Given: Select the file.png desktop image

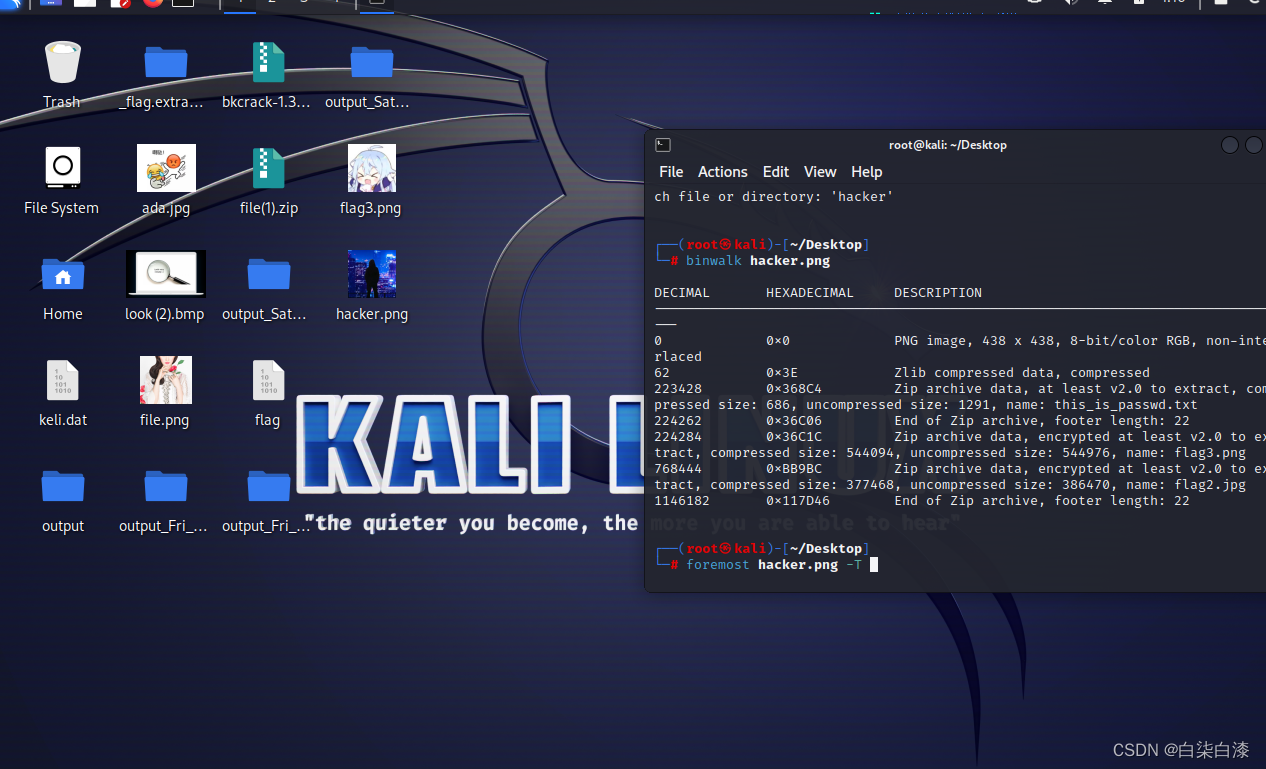Looking at the screenshot, I should click(x=165, y=382).
